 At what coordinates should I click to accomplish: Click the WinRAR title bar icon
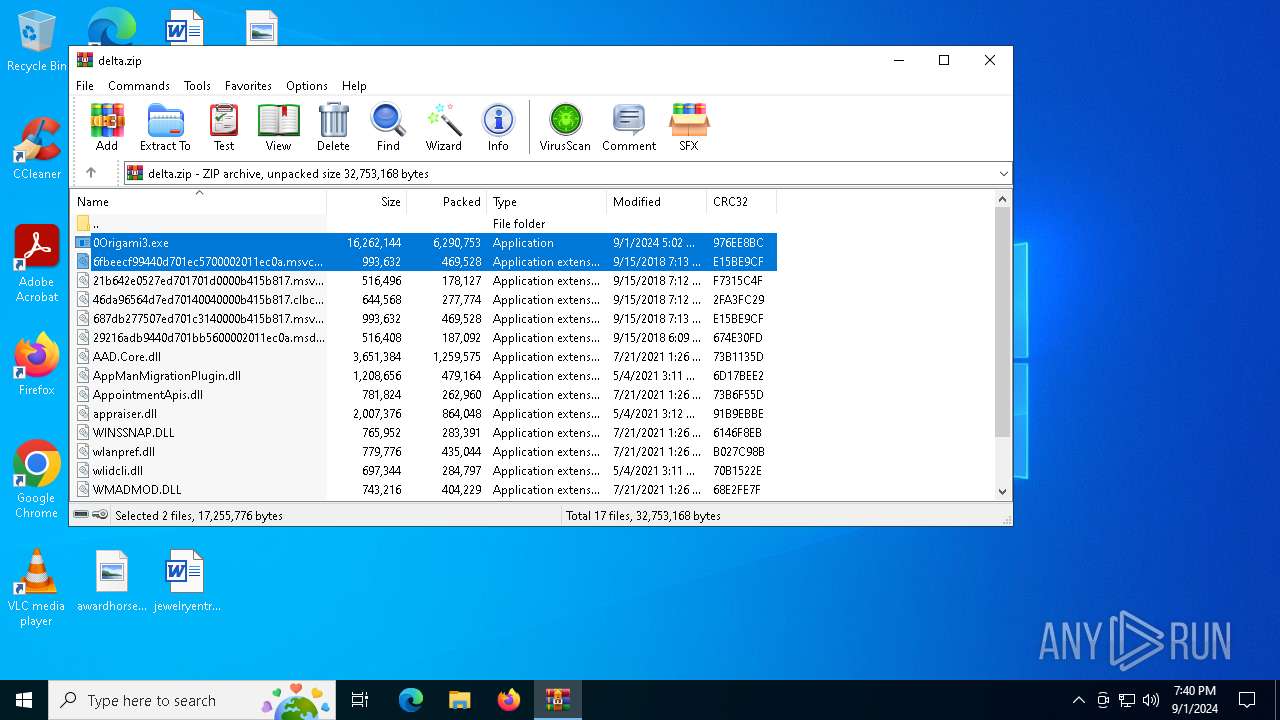(85, 60)
